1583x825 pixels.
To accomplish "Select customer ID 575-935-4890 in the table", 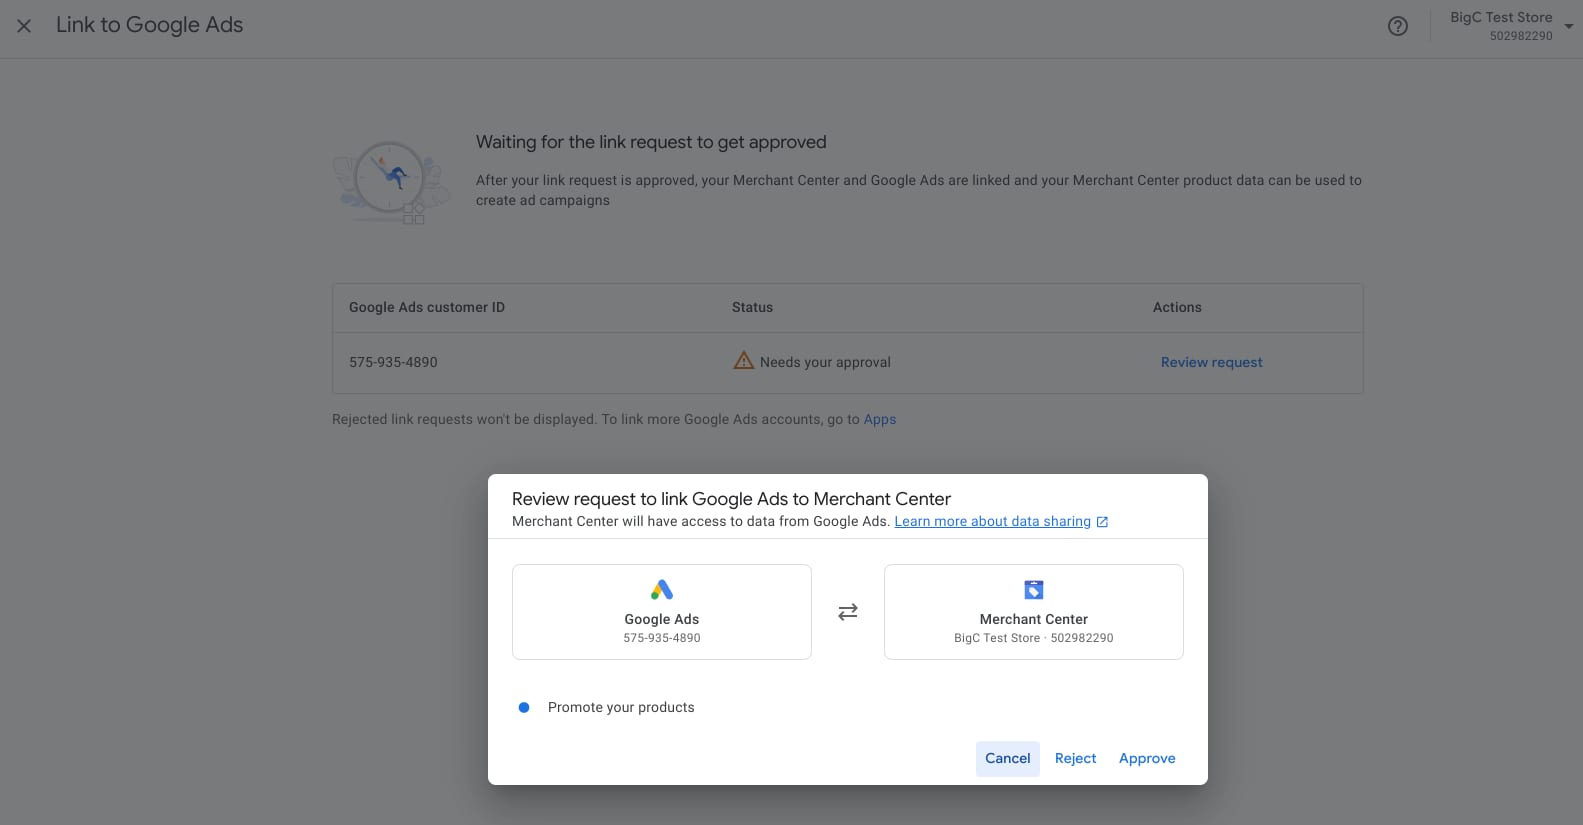I will [x=393, y=362].
